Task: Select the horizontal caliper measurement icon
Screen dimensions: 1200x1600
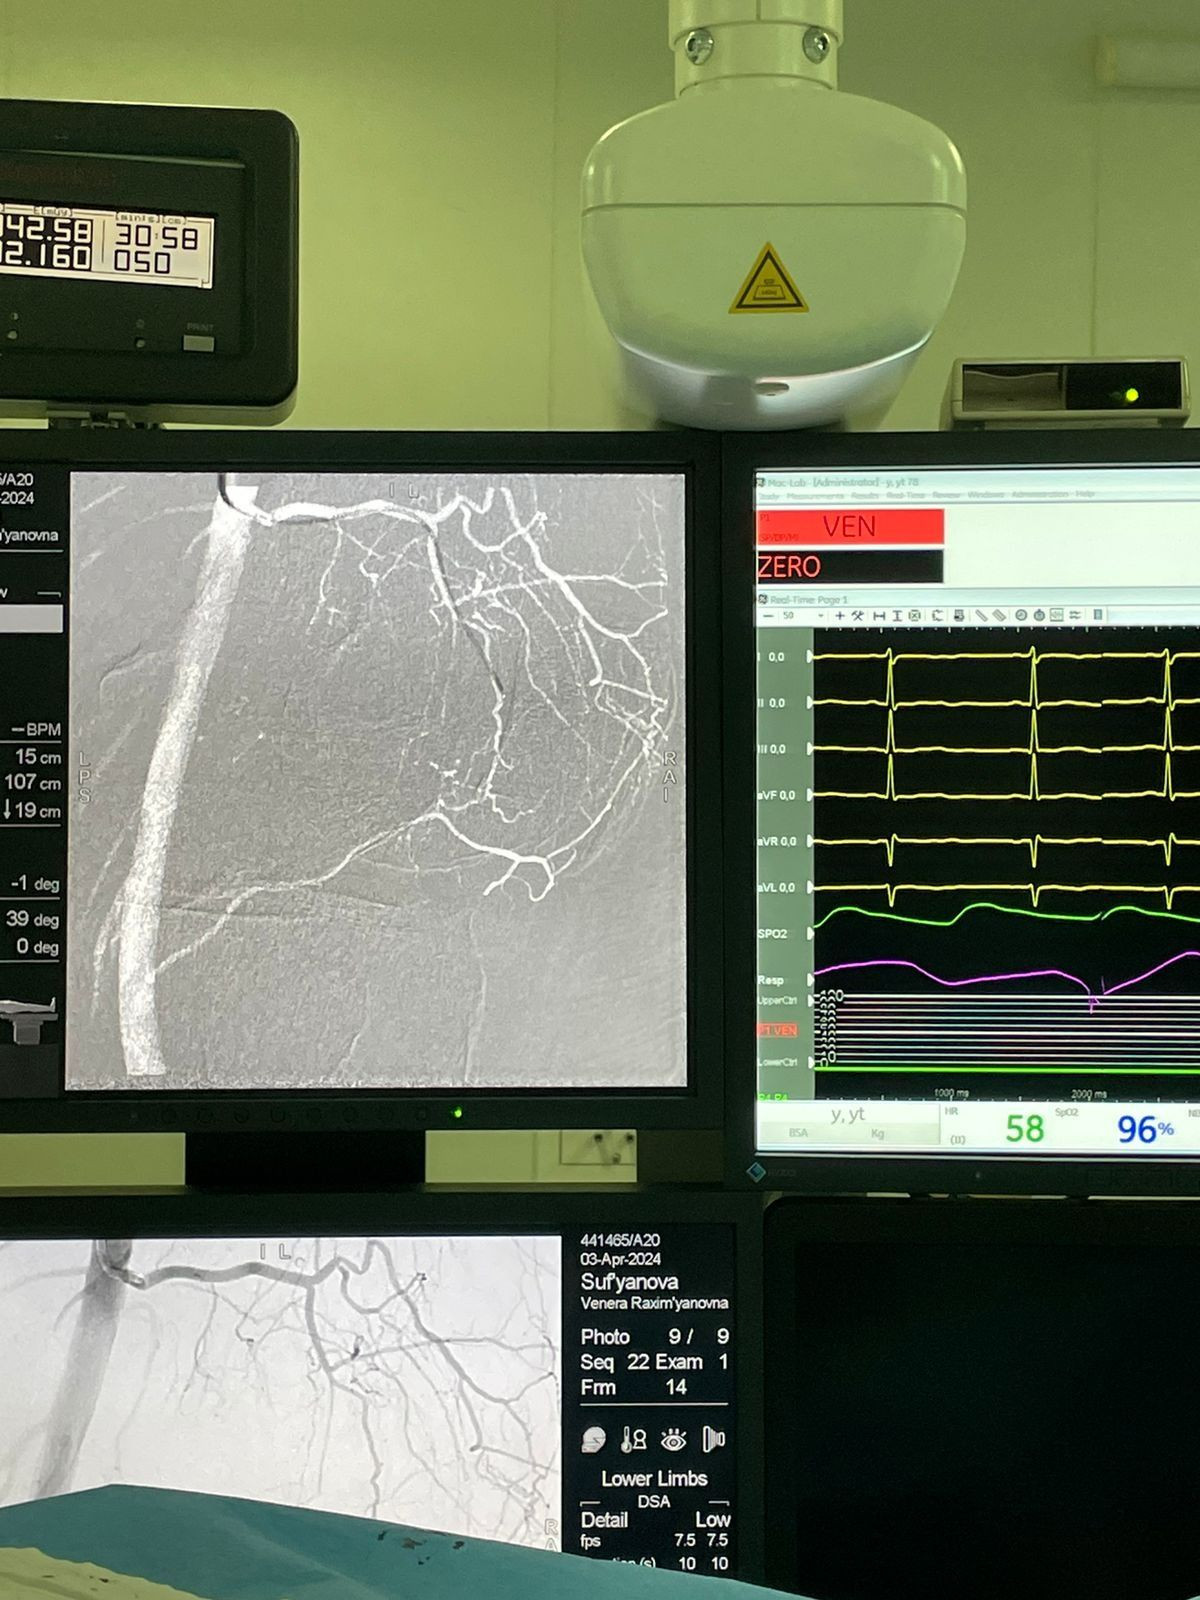Action: pyautogui.click(x=878, y=616)
